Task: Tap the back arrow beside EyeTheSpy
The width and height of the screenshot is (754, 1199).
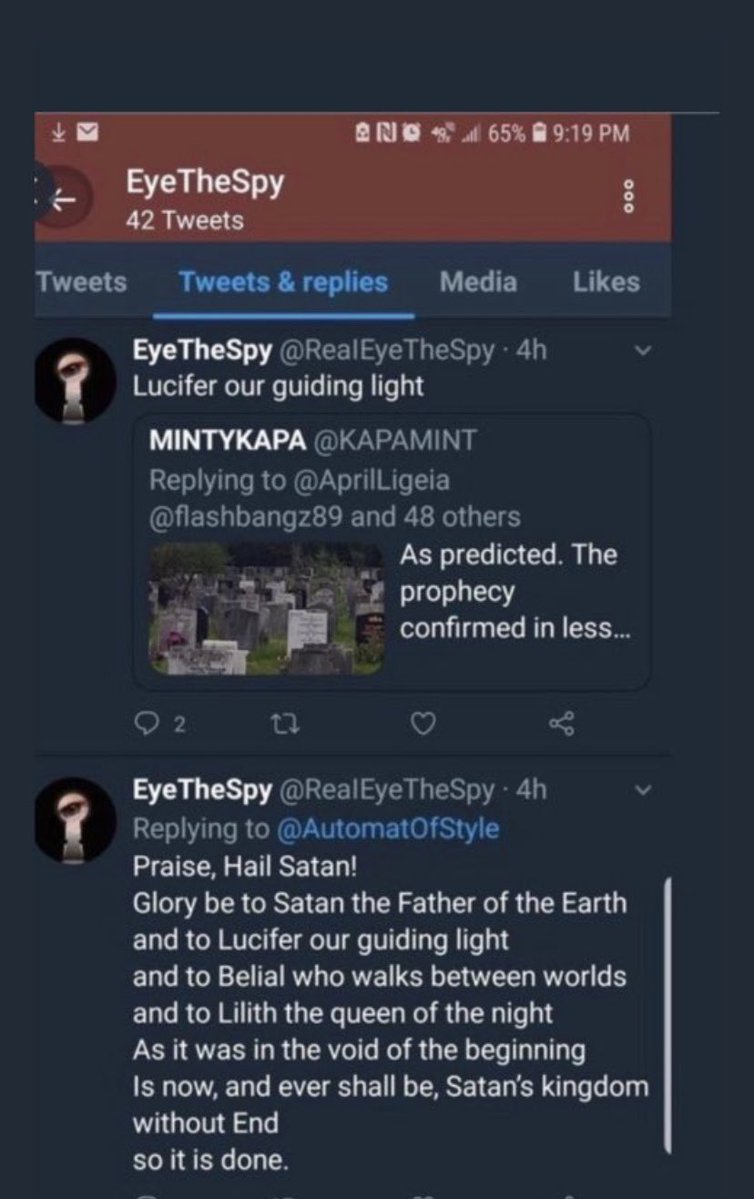Action: 63,200
